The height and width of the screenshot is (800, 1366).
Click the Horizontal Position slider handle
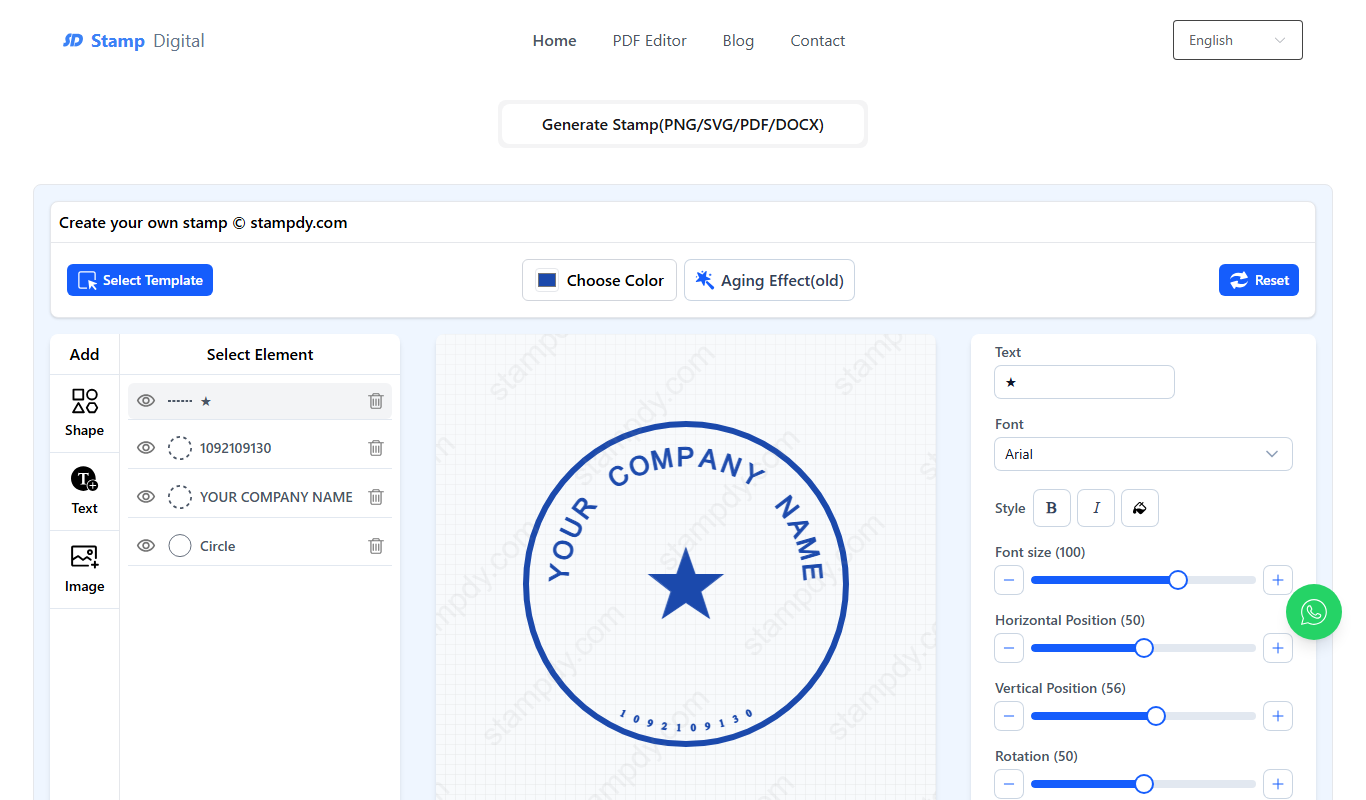pos(1144,648)
